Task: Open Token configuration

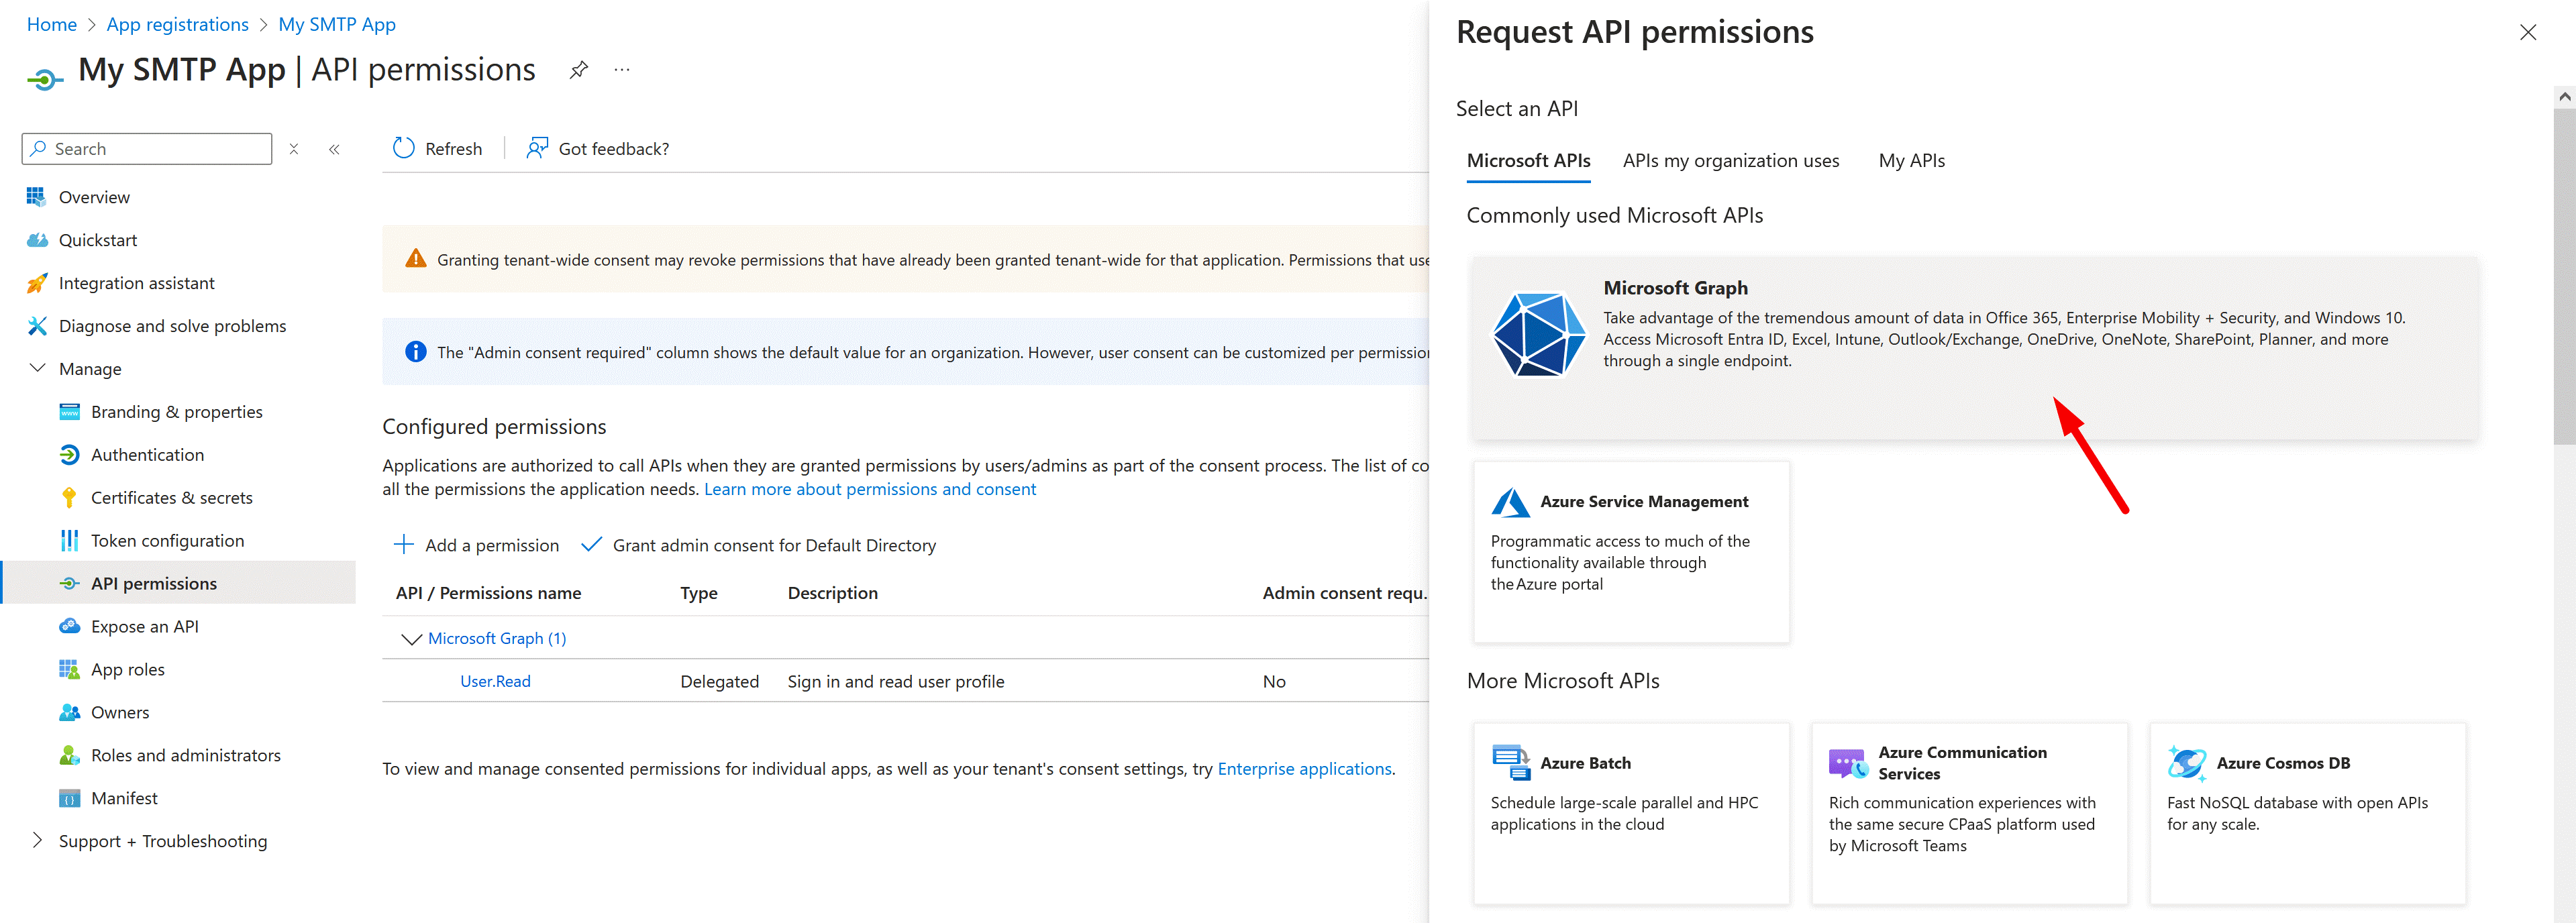Action: click(167, 541)
